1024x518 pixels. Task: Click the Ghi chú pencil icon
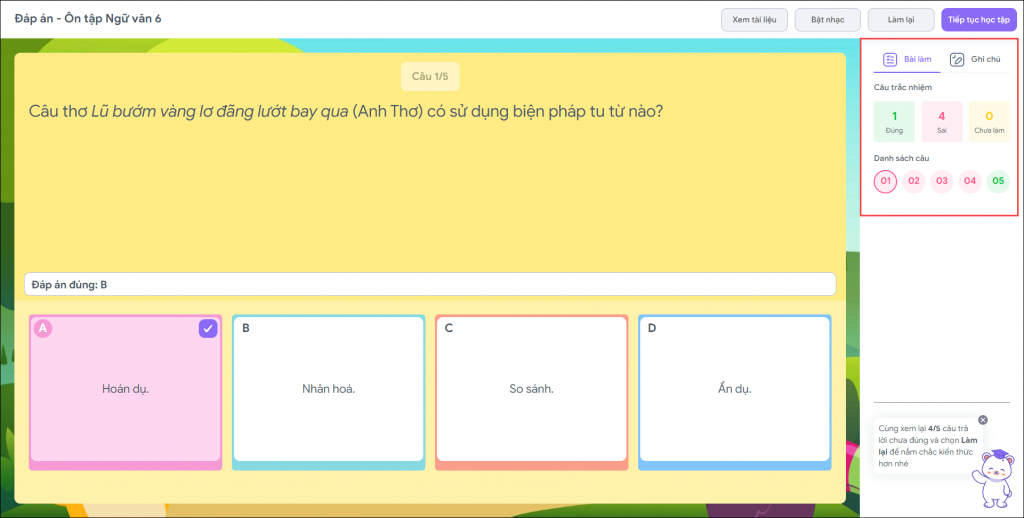pyautogui.click(x=957, y=59)
